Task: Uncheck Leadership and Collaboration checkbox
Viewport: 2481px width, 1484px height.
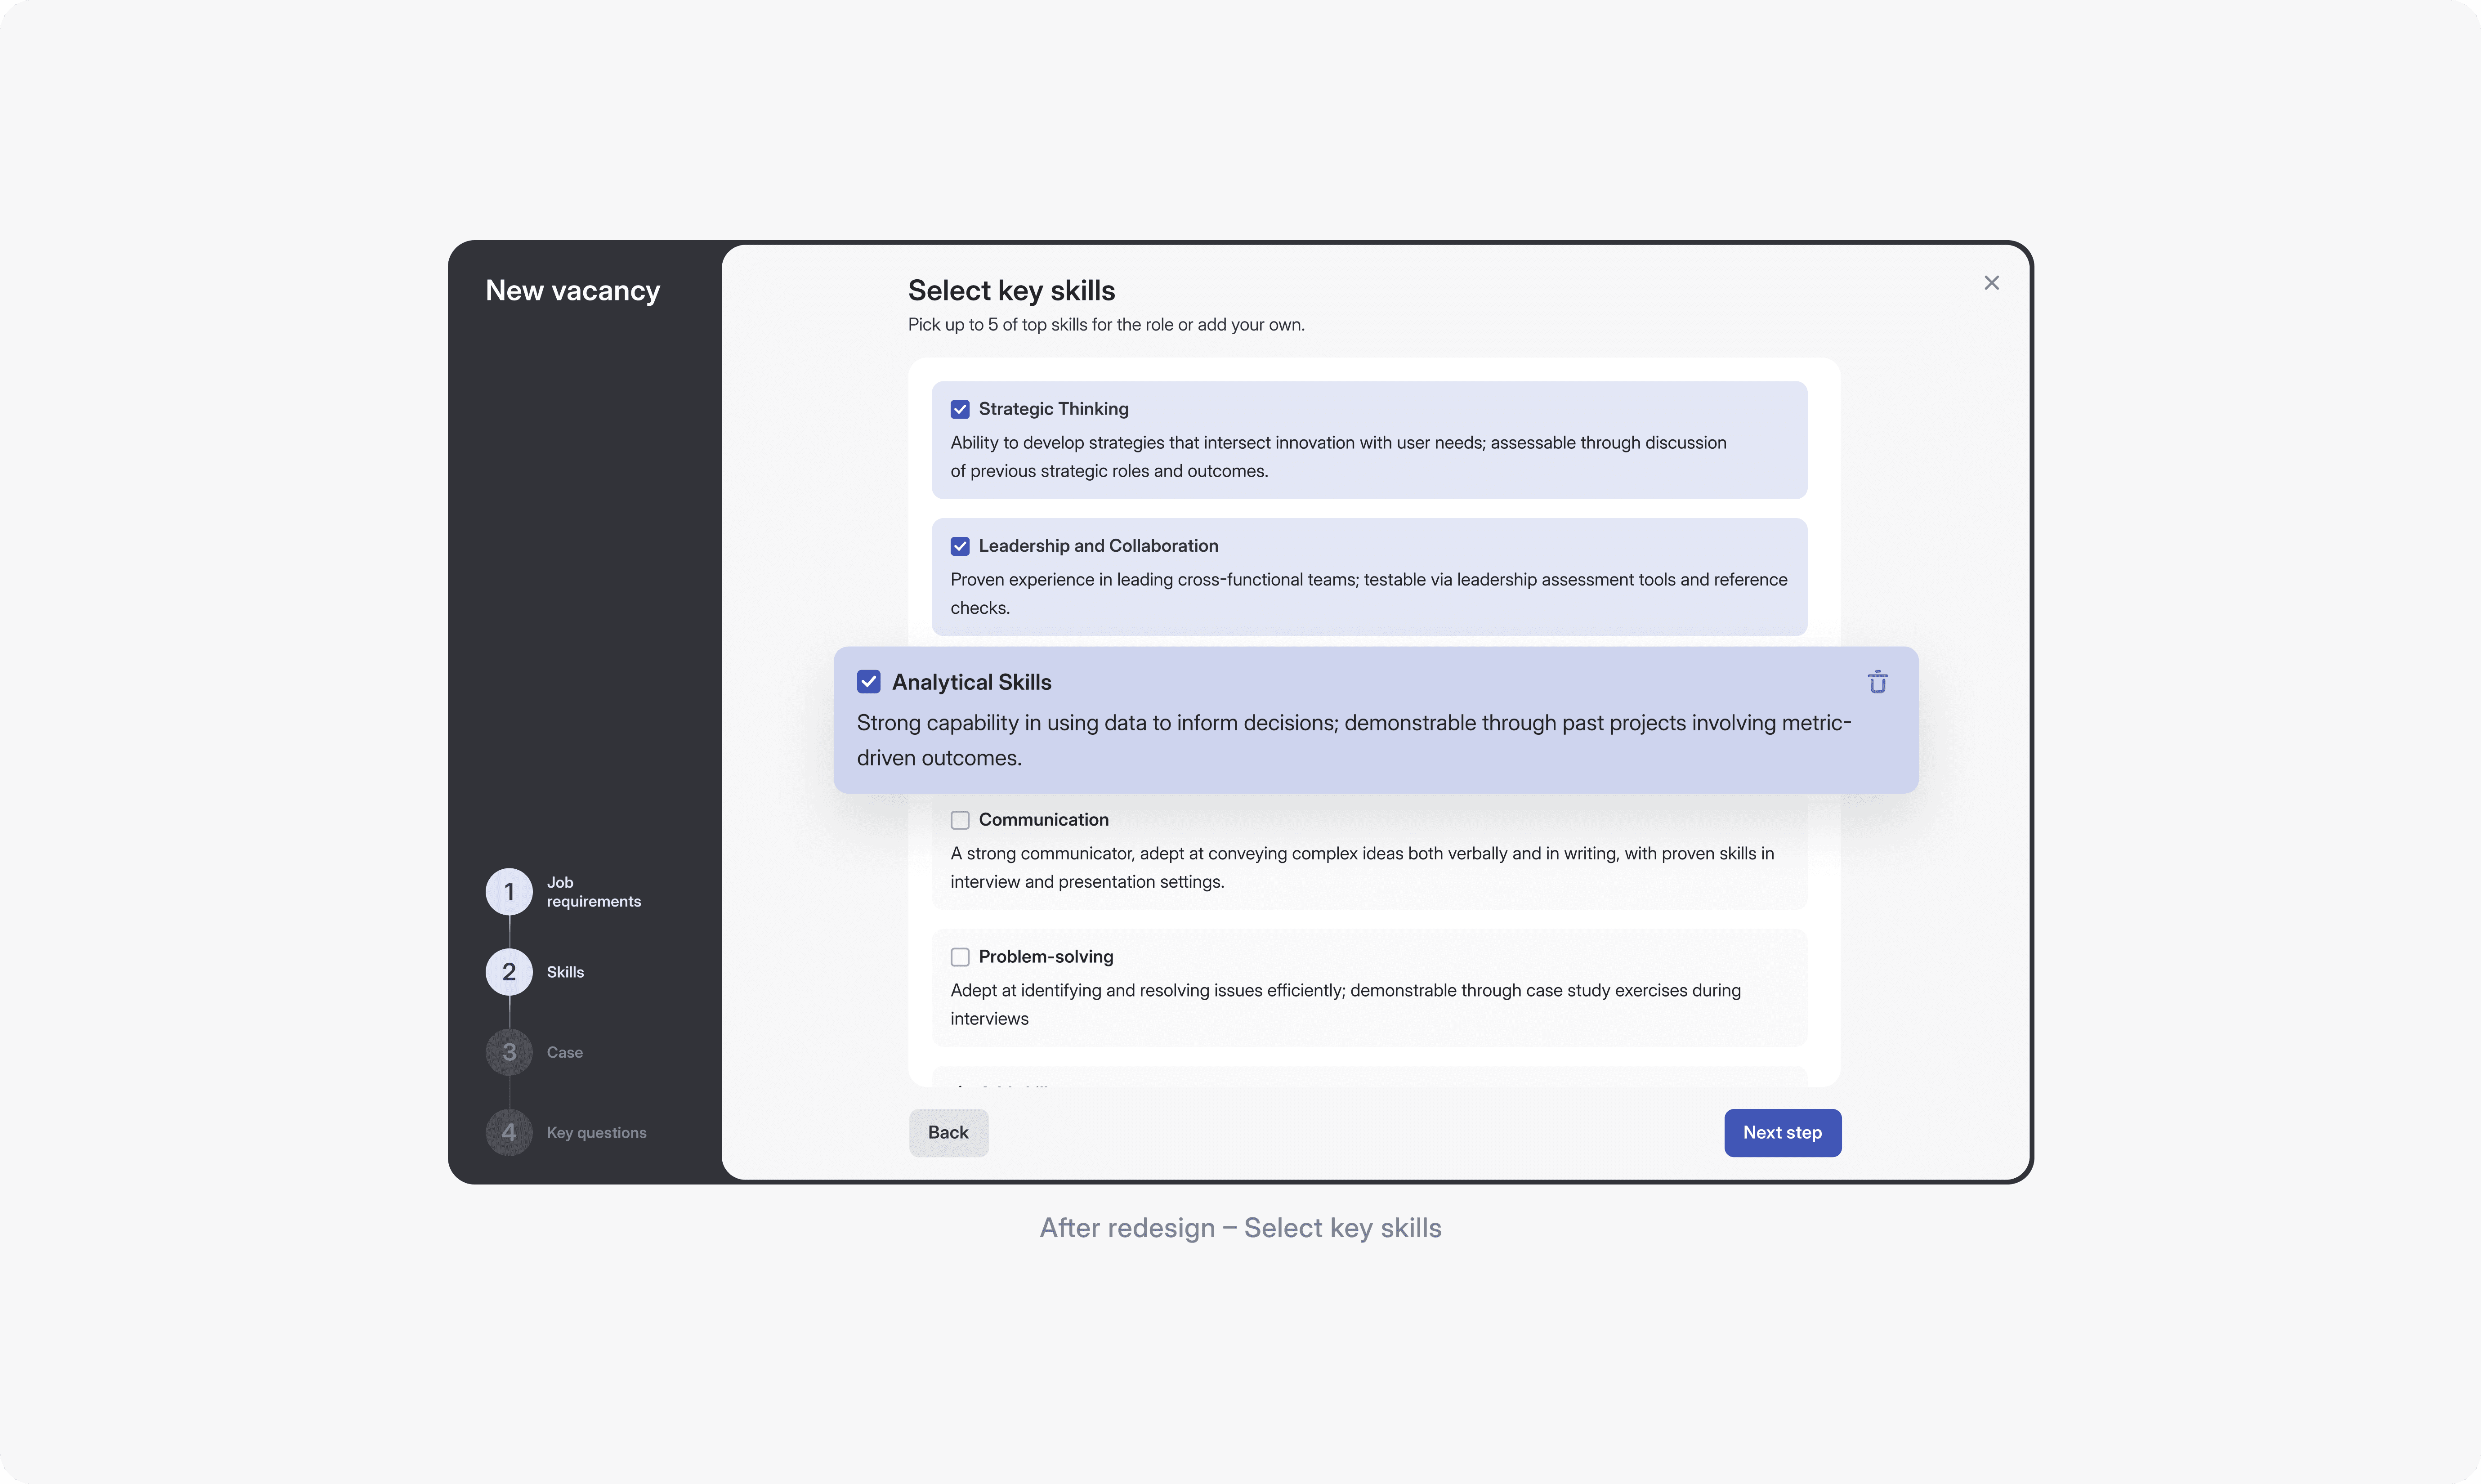Action: tap(960, 546)
